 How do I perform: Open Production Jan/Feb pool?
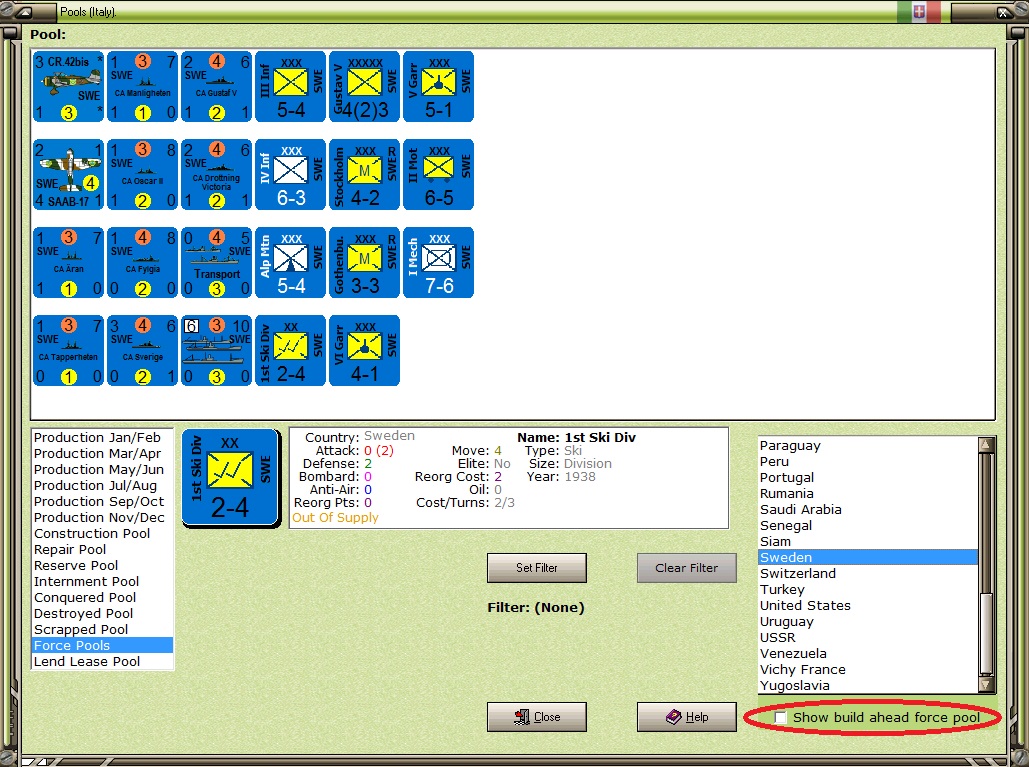pos(102,438)
